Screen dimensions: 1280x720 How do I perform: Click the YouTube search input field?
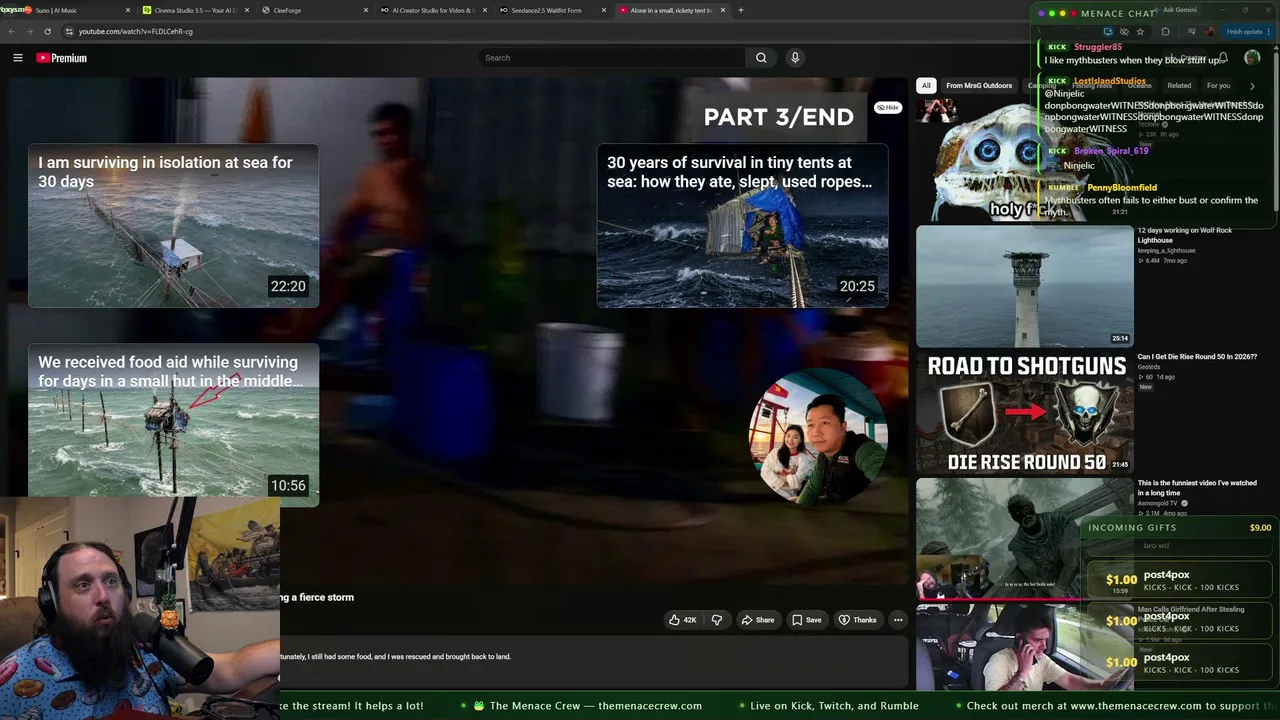pos(612,58)
